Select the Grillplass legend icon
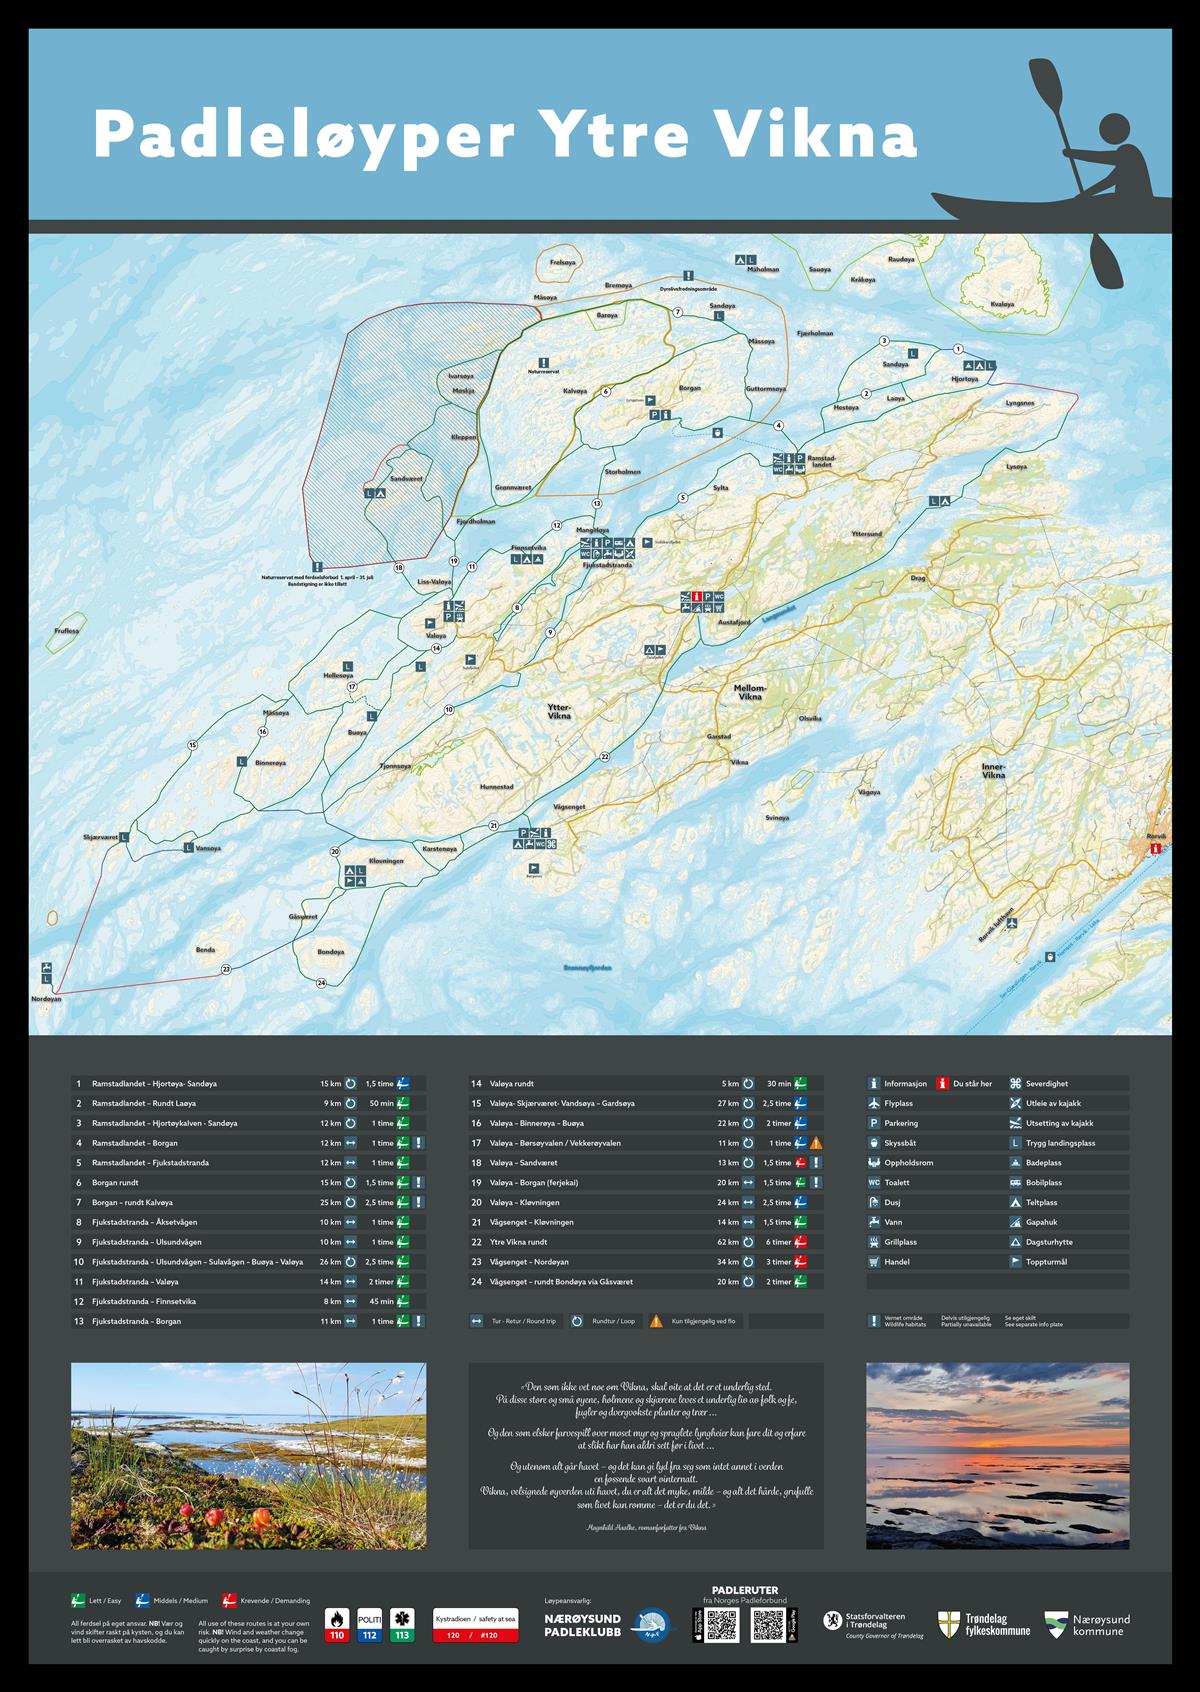Viewport: 1200px width, 1692px height. coord(874,1242)
